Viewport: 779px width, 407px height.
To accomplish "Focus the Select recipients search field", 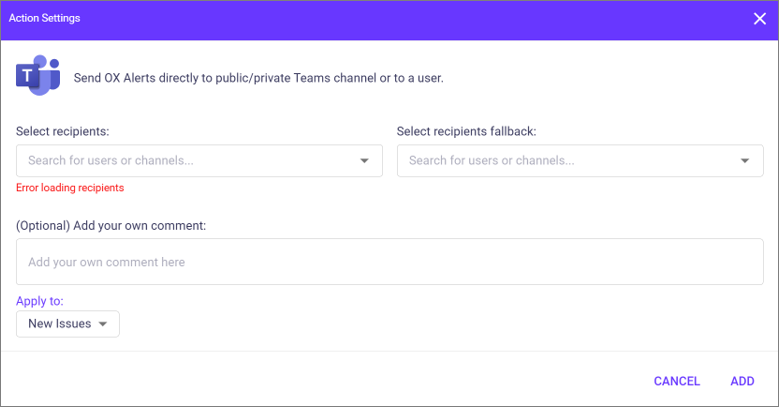I will [199, 161].
